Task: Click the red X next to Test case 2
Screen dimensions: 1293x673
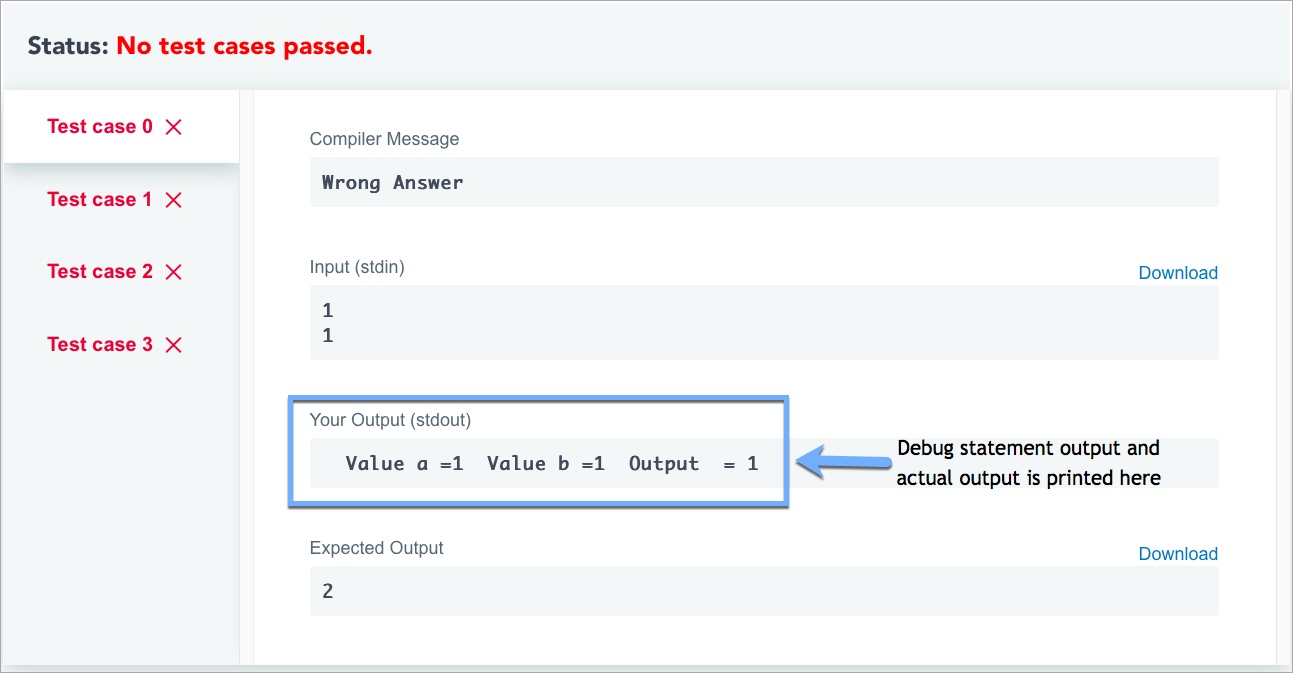Action: coord(173,272)
